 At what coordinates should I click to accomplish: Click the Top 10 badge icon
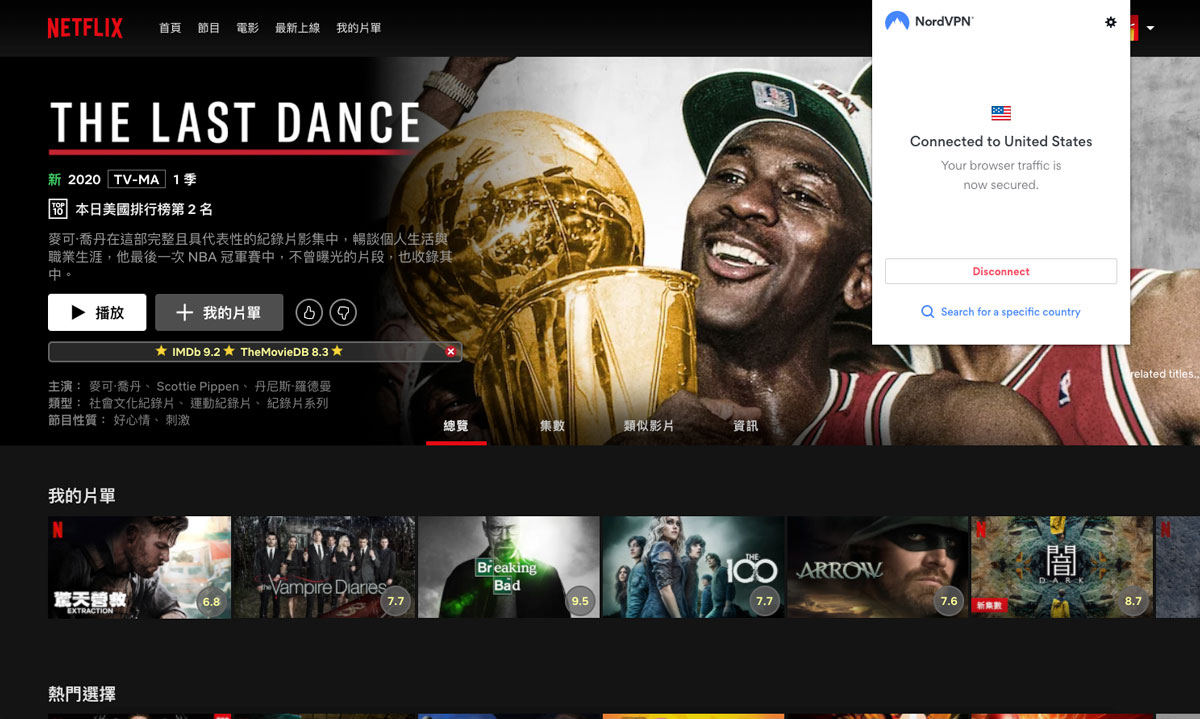click(58, 209)
